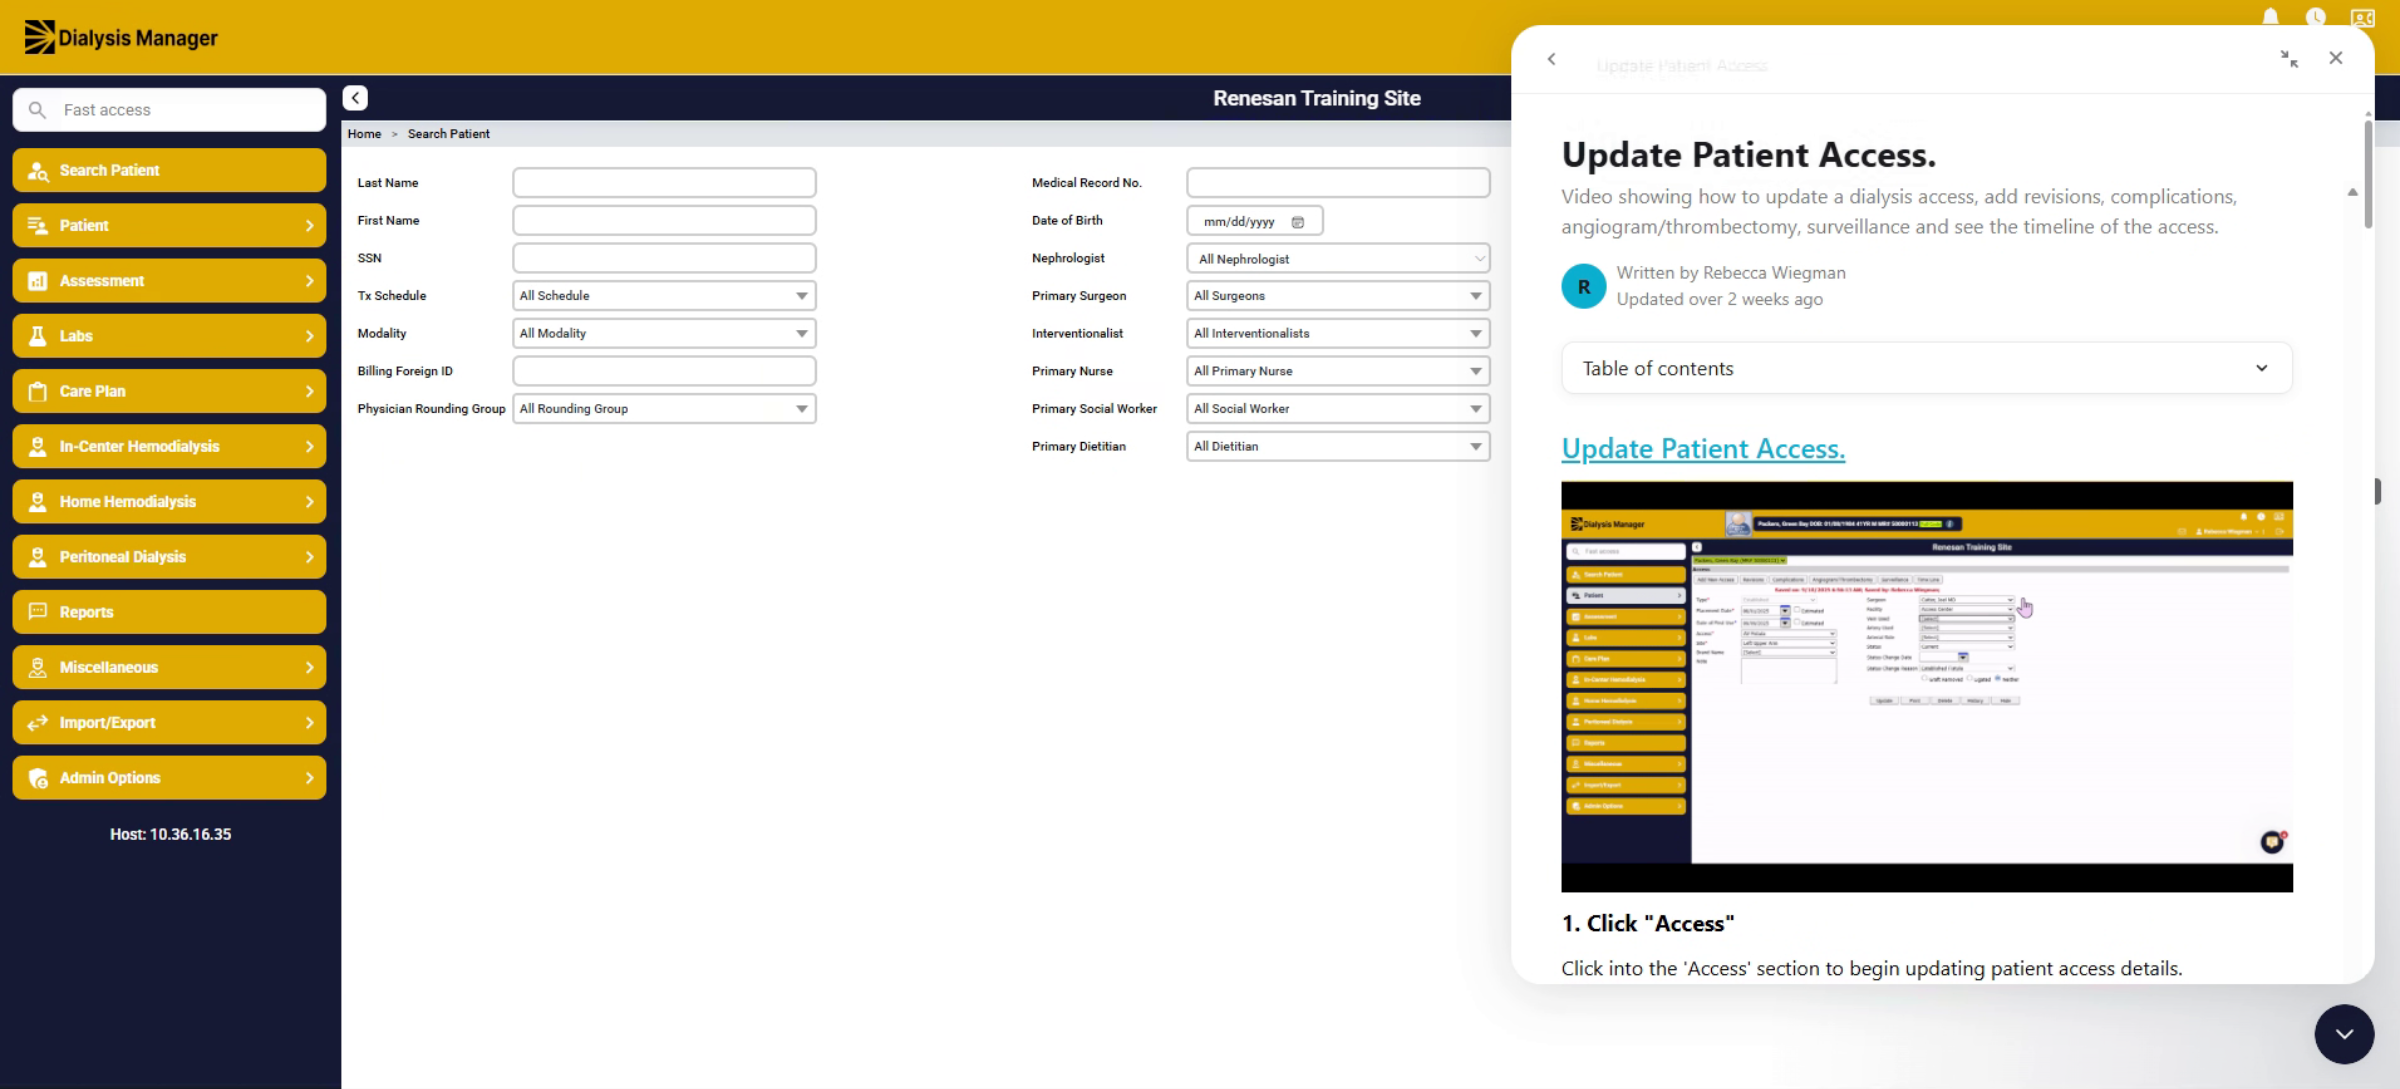The width and height of the screenshot is (2400, 1089).
Task: Open Primary Social Worker dropdown
Action: tap(1338, 409)
